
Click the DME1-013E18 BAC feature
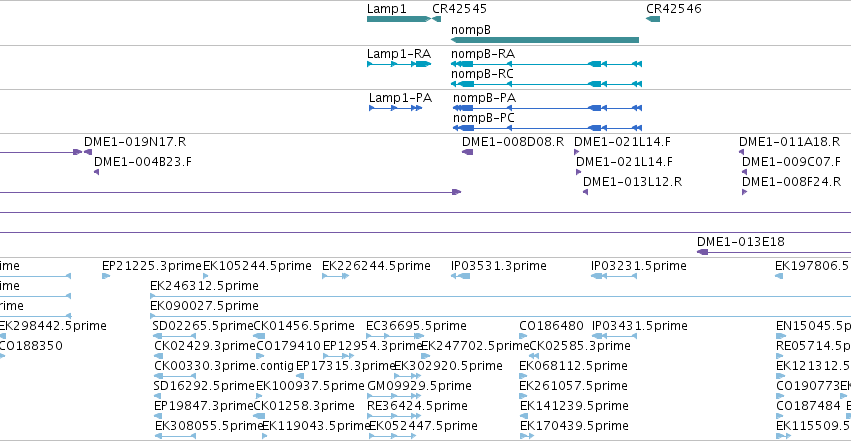[x=774, y=252]
